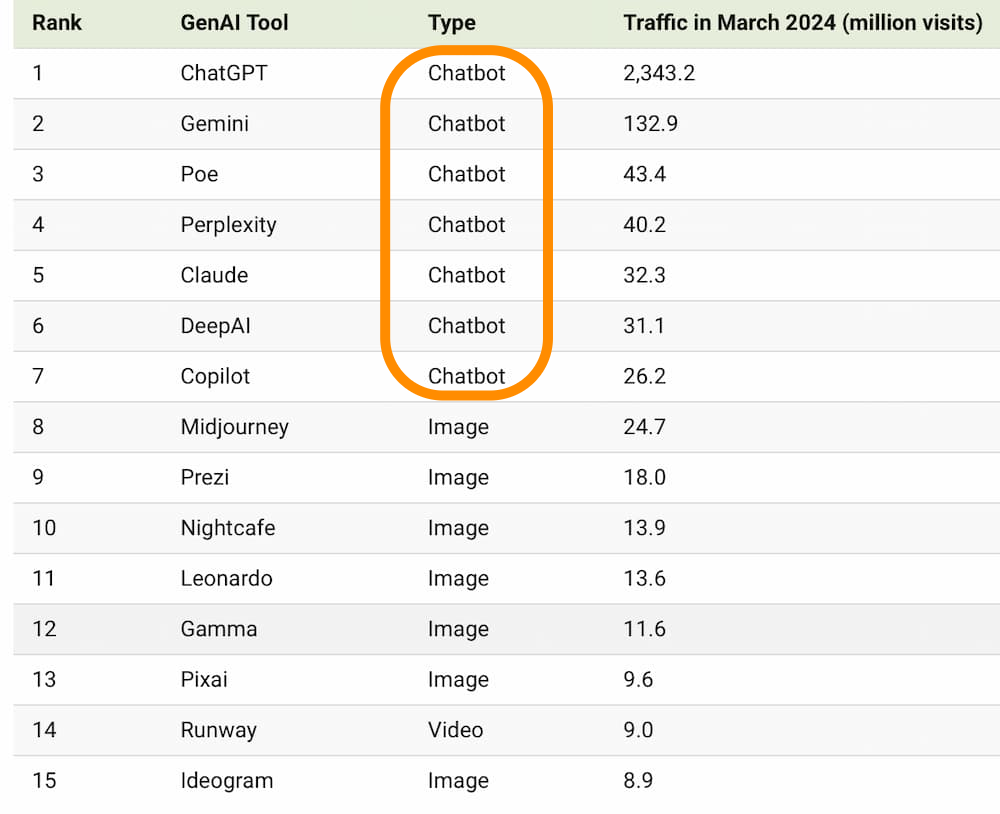
Task: Select the Perplexity tool name cell
Action: (229, 225)
